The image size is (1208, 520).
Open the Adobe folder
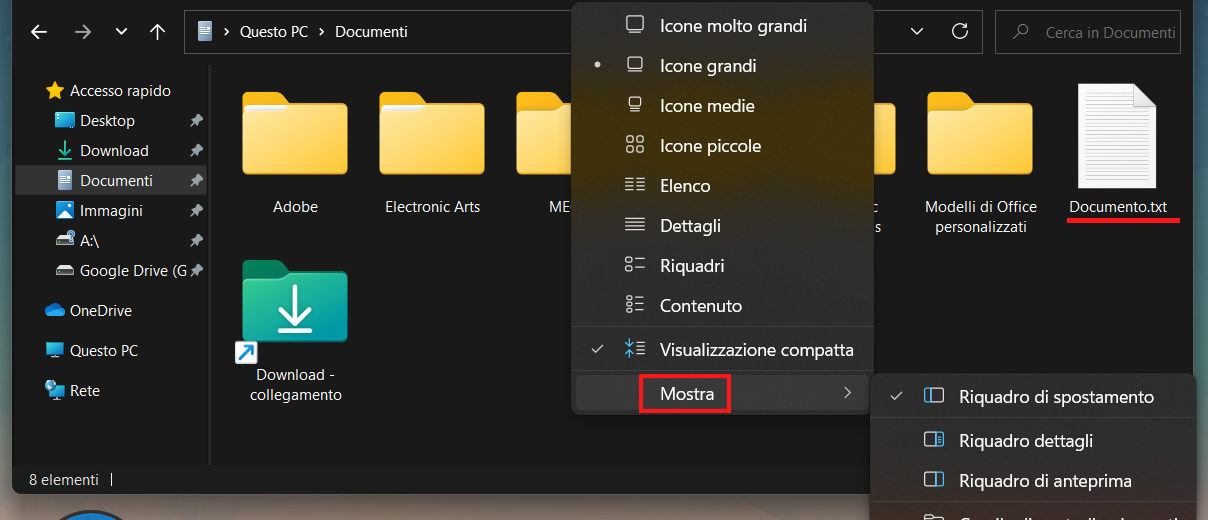[x=295, y=150]
